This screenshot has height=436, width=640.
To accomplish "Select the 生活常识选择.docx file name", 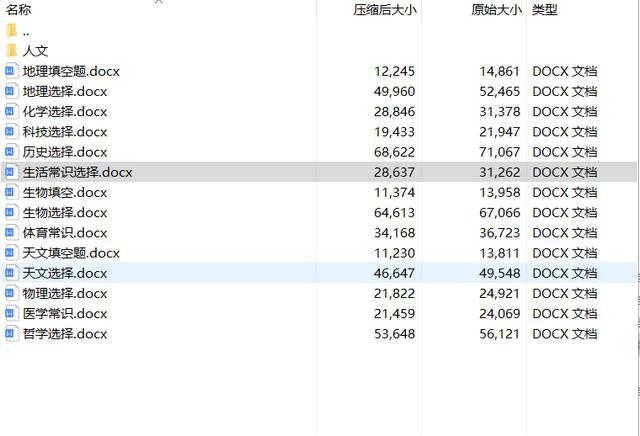I will point(78,172).
